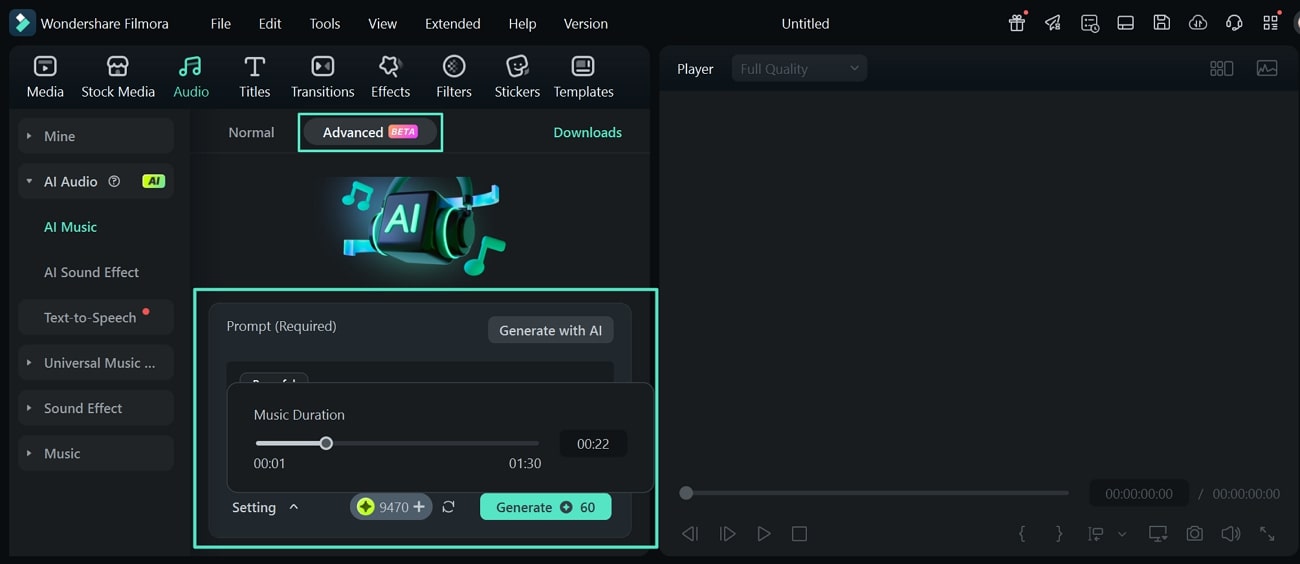The height and width of the screenshot is (564, 1300).
Task: Click the apps grid icon in title bar
Action: [1270, 23]
